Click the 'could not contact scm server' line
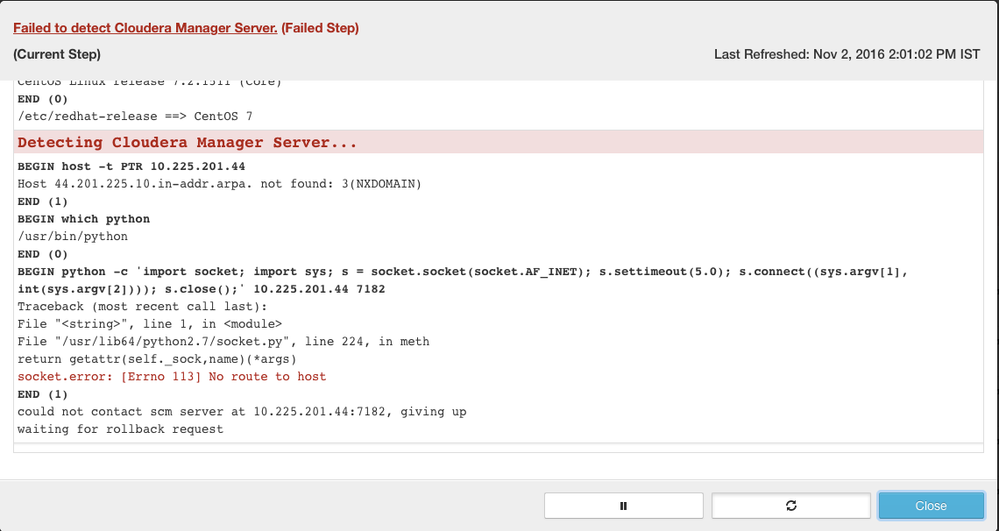 (242, 411)
